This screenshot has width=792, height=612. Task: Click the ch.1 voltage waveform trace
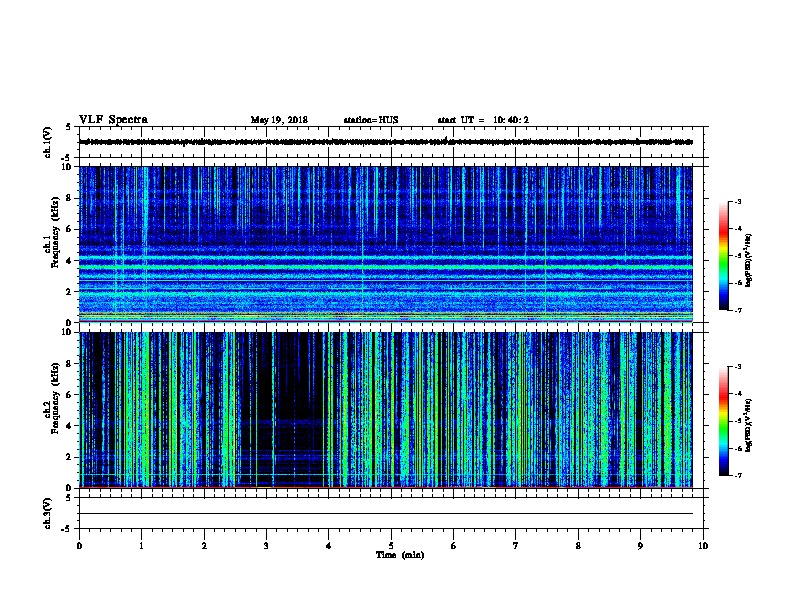(386, 142)
